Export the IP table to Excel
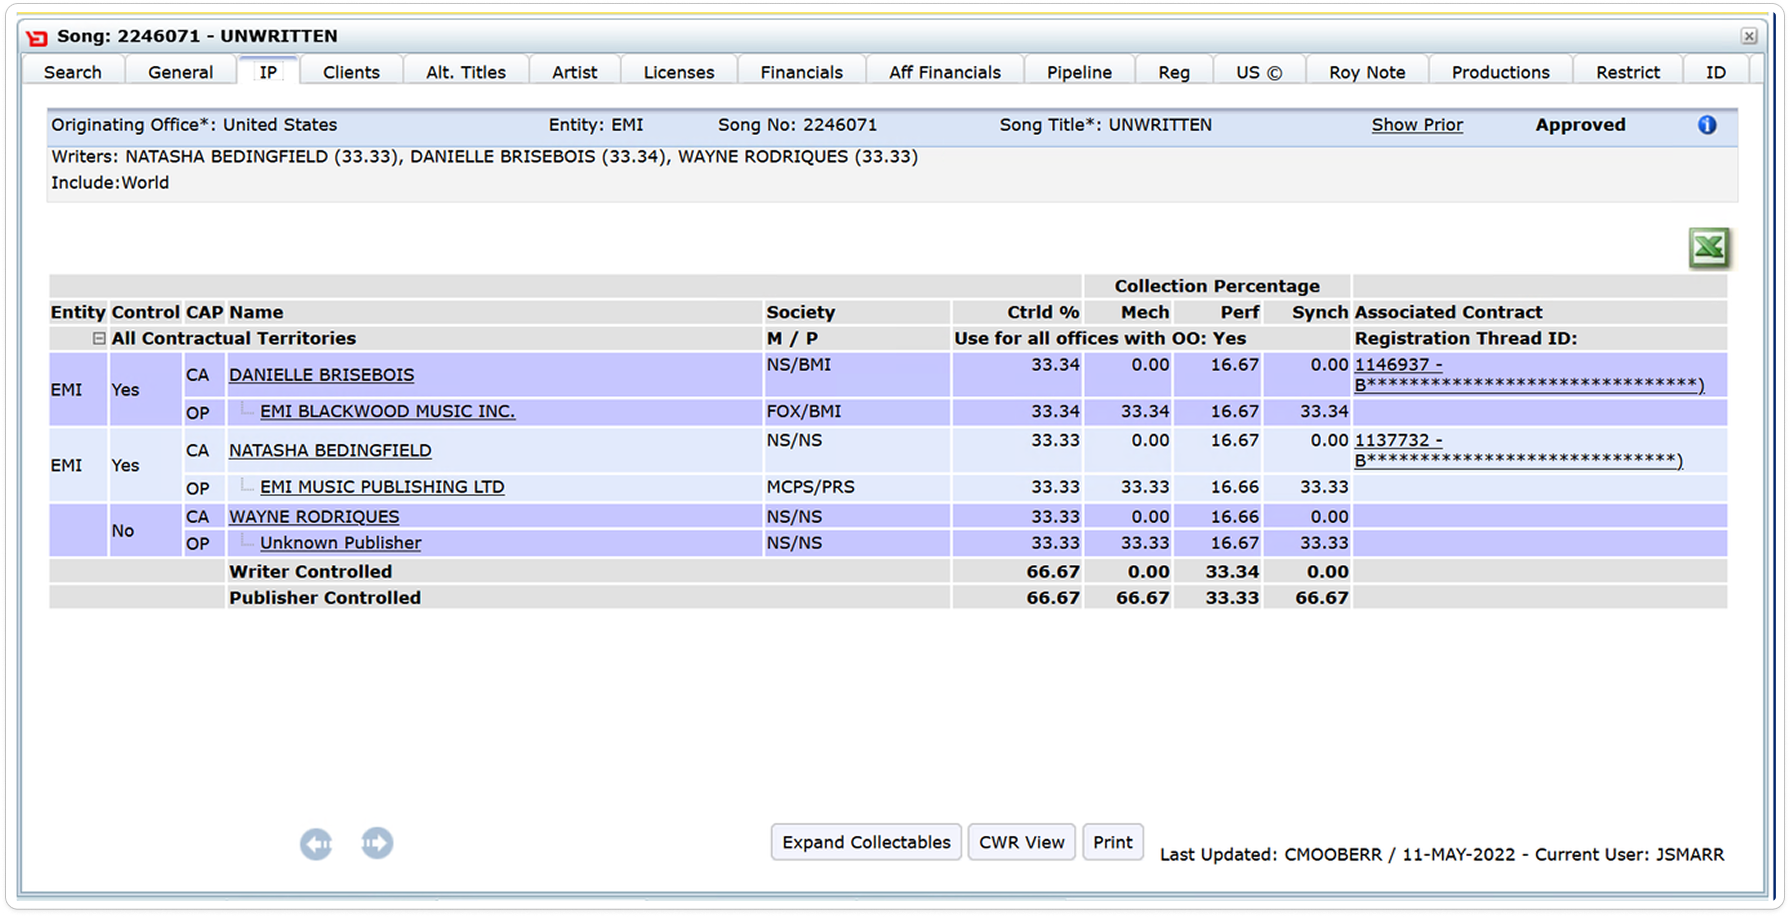Screen dimensions: 1790x917 point(1709,248)
